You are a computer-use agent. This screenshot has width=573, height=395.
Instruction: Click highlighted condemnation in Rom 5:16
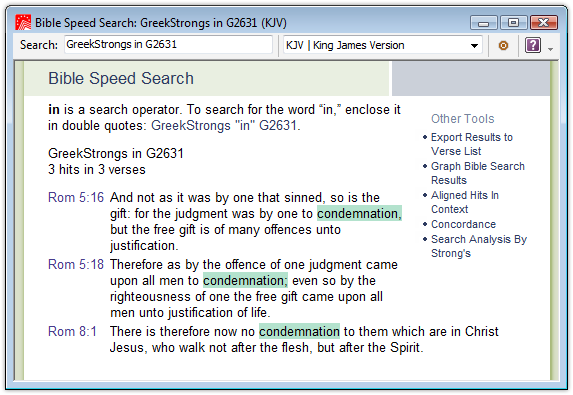(x=359, y=213)
